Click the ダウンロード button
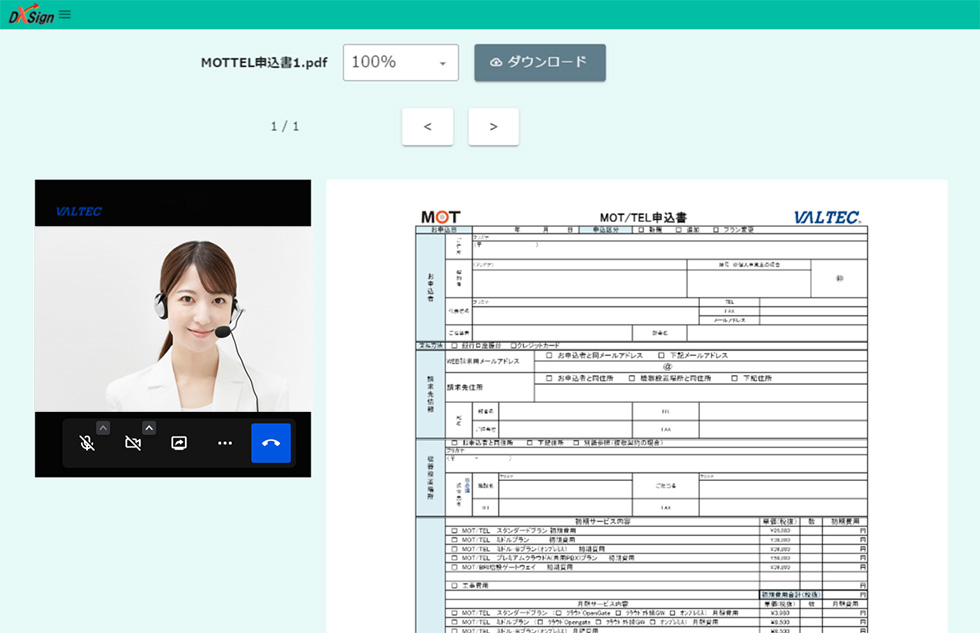This screenshot has height=633, width=980. [x=539, y=62]
